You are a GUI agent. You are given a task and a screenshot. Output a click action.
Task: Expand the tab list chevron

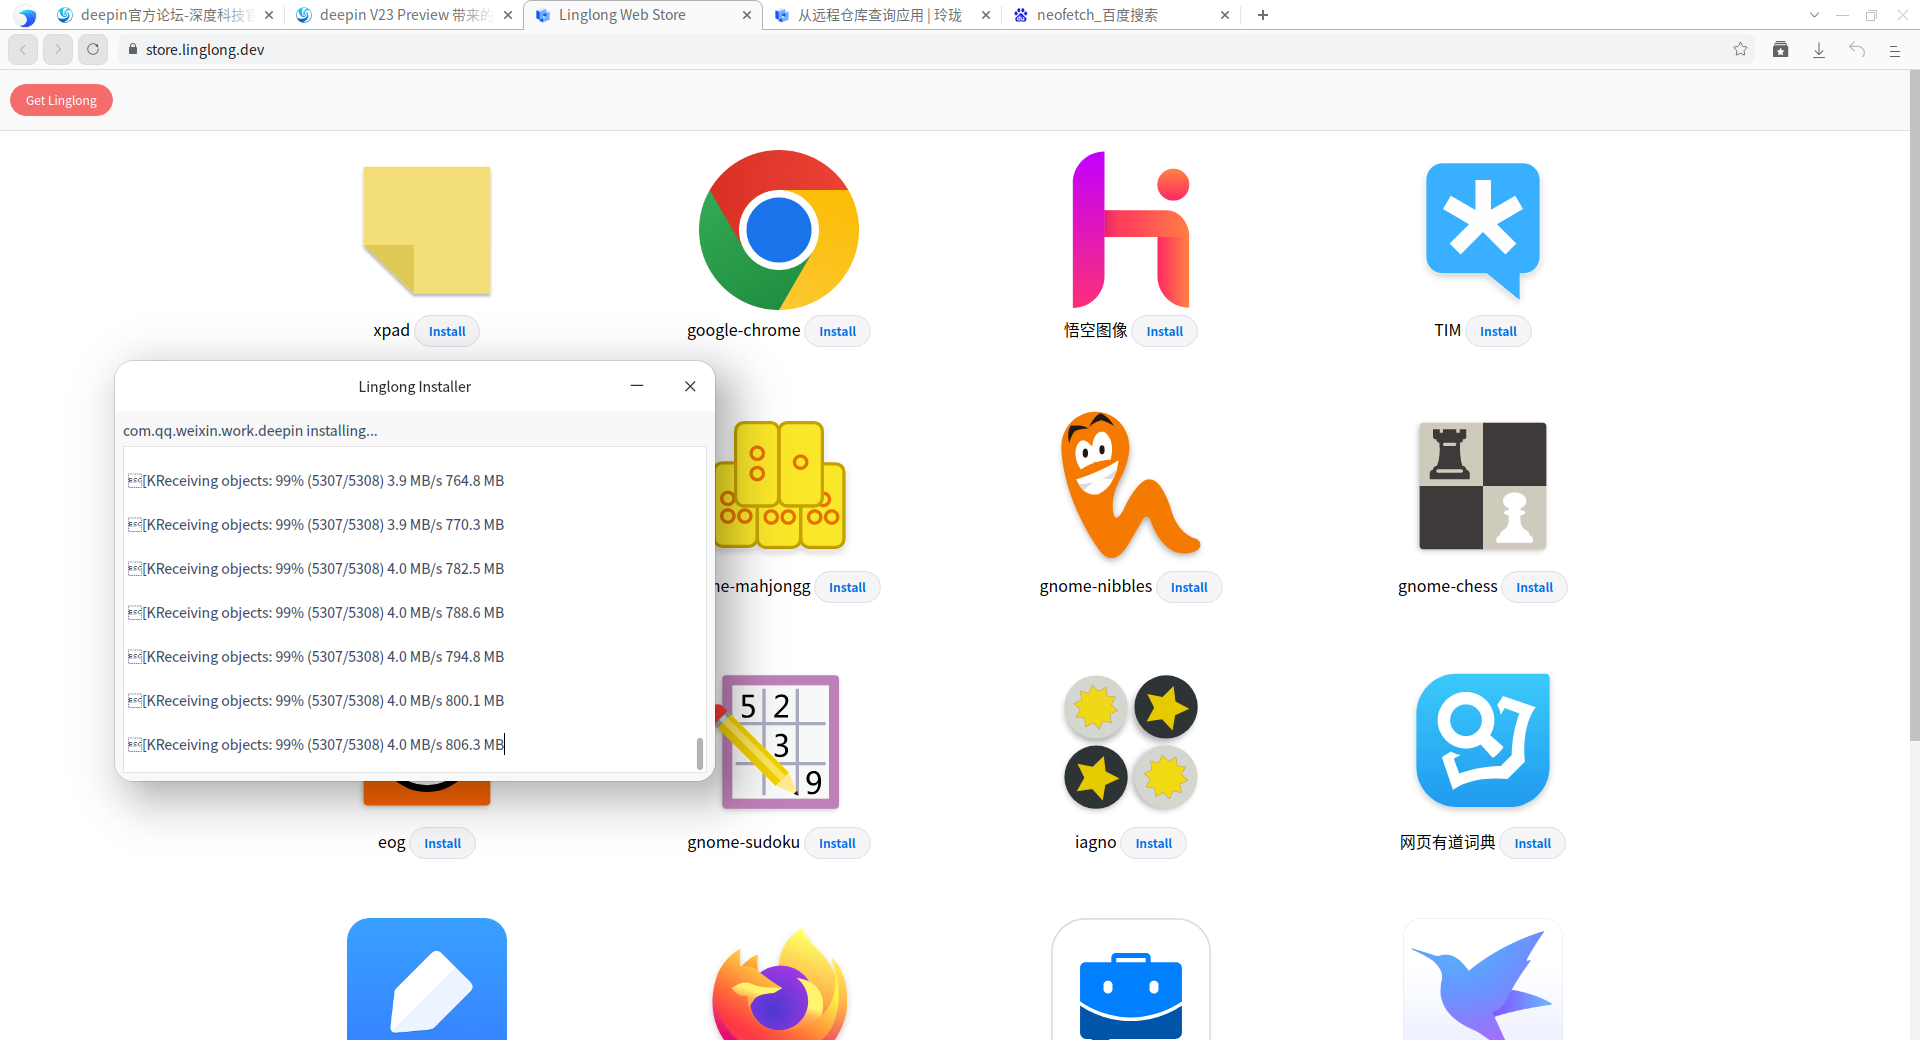pyautogui.click(x=1814, y=15)
